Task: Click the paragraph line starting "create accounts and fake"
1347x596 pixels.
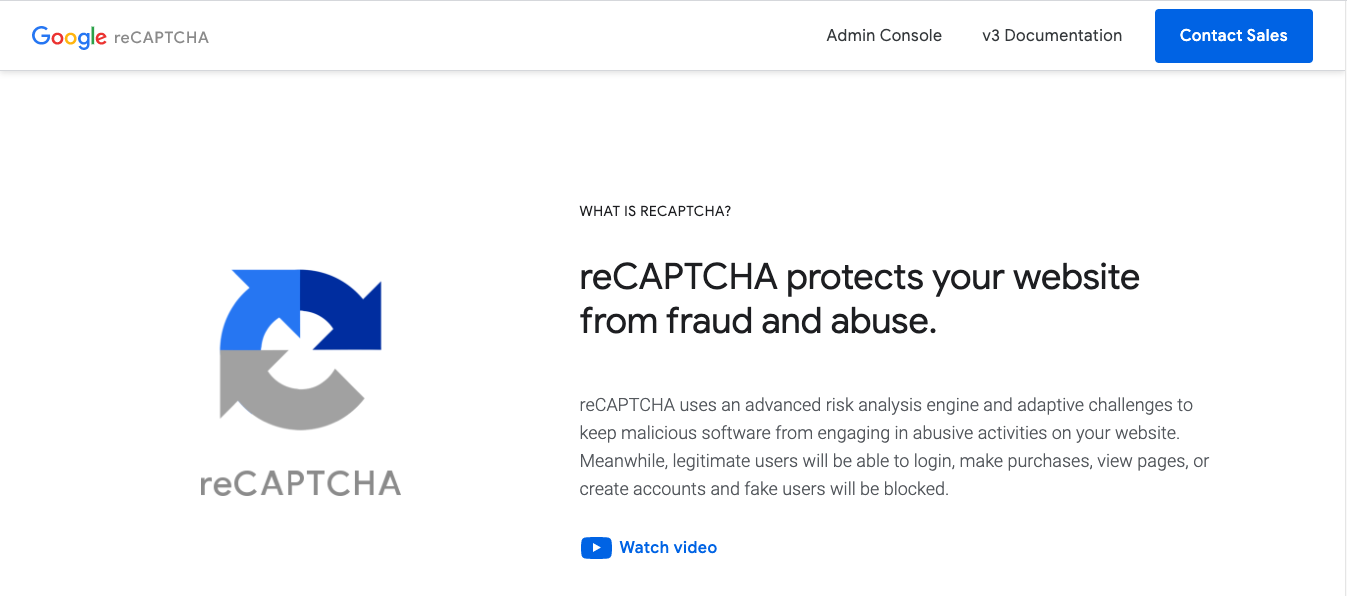Action: click(764, 489)
